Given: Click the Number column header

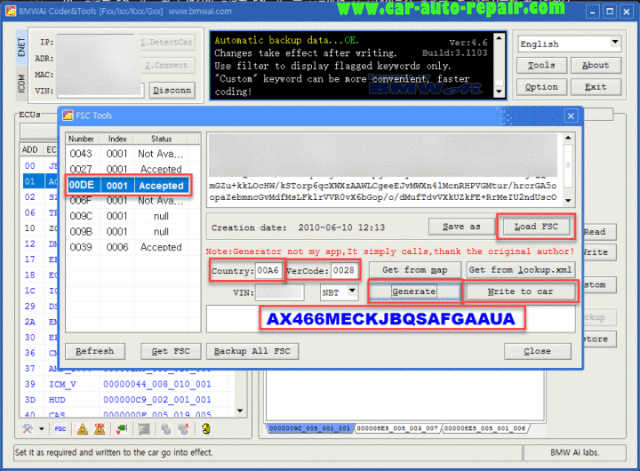Looking at the screenshot, I should [x=81, y=139].
